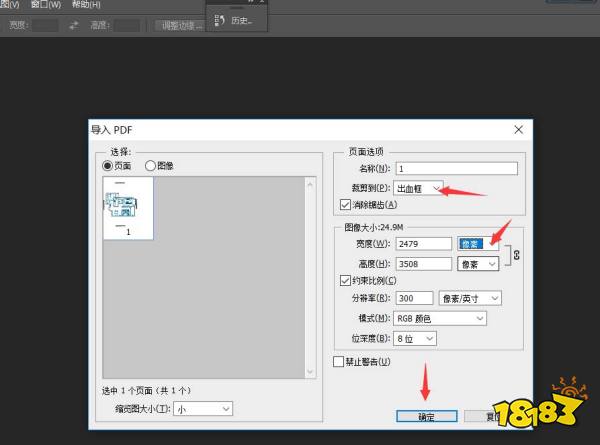The image size is (600, 445).
Task: Click the link chain icon beside dimensions
Action: click(x=516, y=254)
